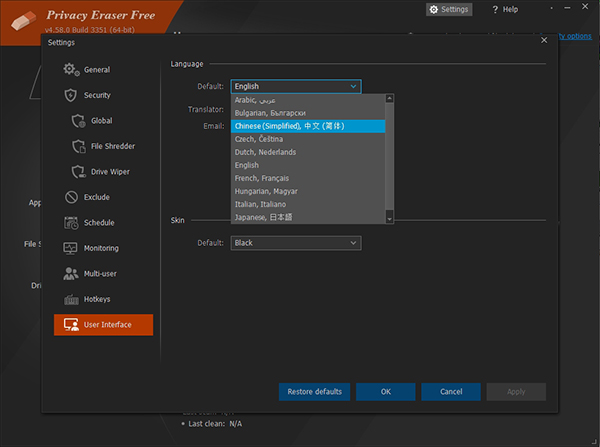
Task: Open the User Interface settings tab
Action: pyautogui.click(x=104, y=325)
